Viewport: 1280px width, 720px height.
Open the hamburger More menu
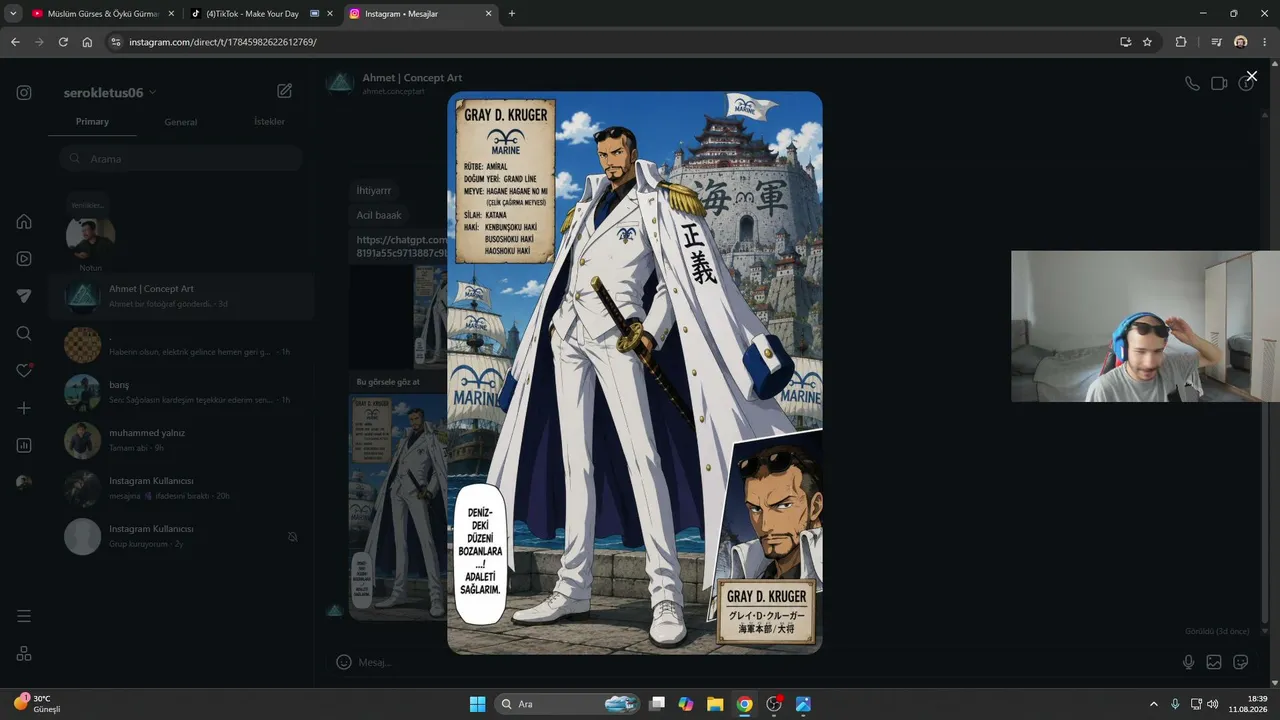coord(24,616)
